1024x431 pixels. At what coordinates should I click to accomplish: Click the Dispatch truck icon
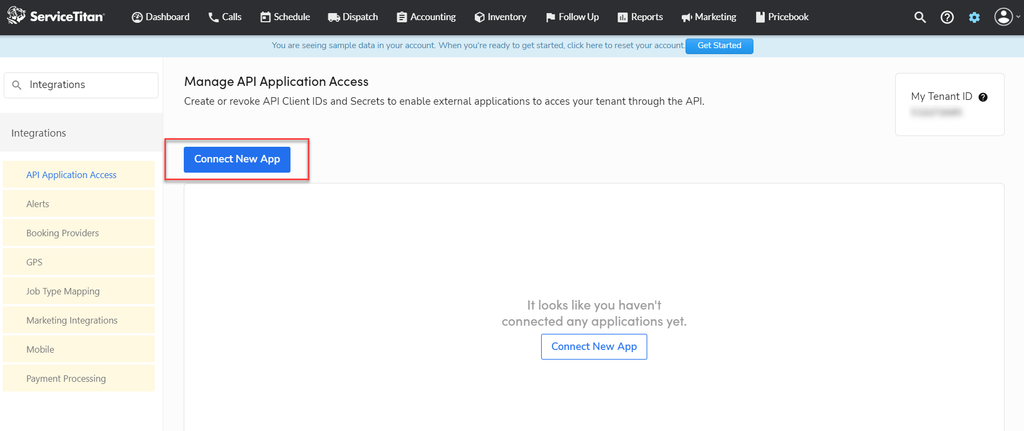click(x=334, y=17)
